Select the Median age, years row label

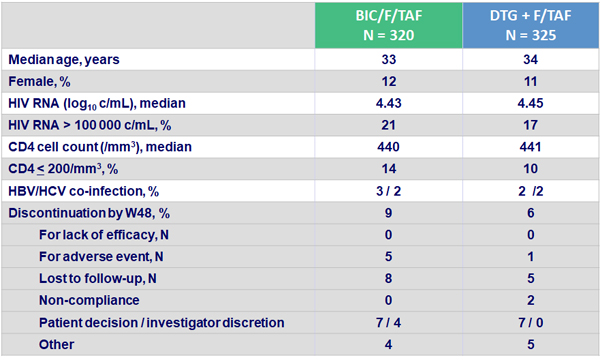[x=64, y=60]
